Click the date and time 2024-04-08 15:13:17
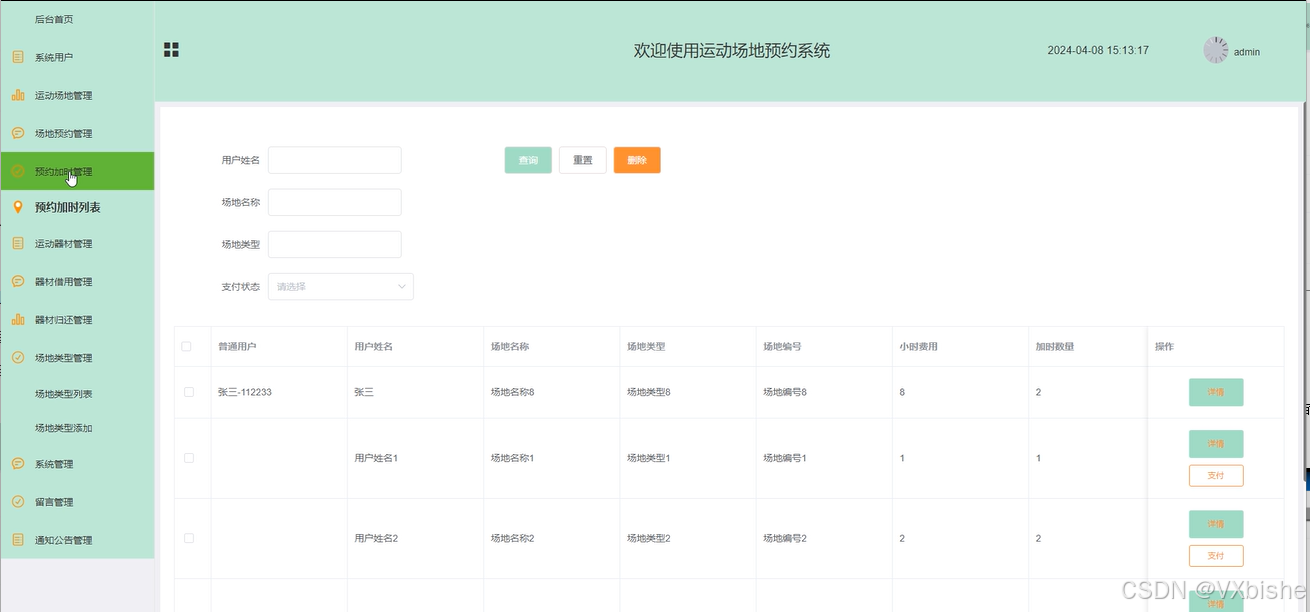The image size is (1310, 612). click(x=1098, y=50)
